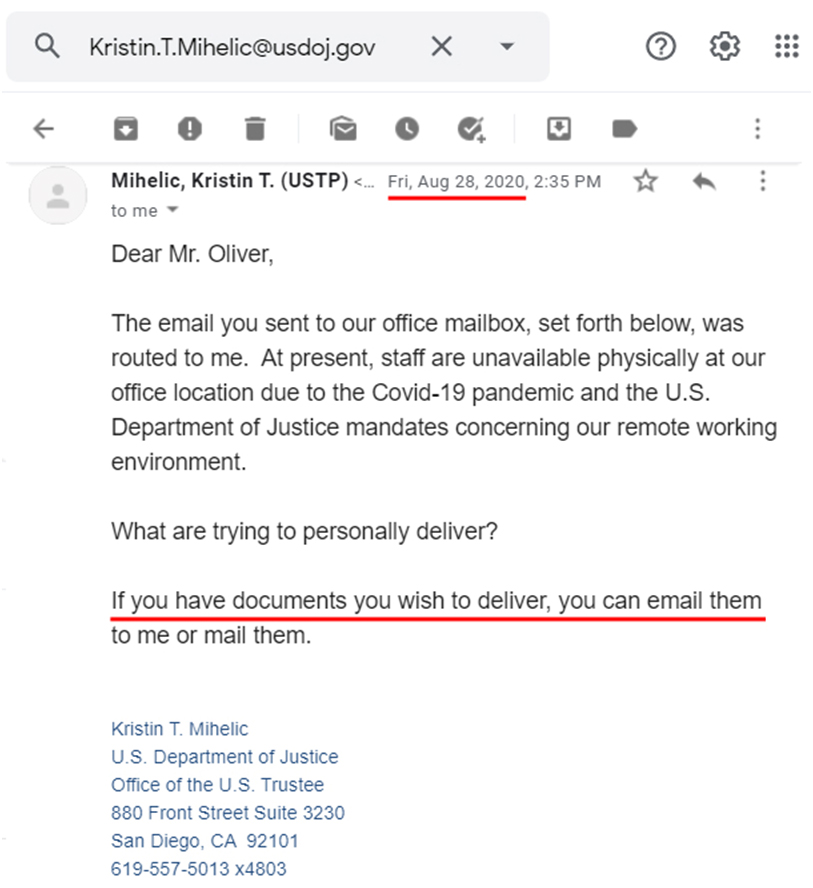Image resolution: width=813 pixels, height=888 pixels.
Task: Archive this email
Action: tap(126, 129)
